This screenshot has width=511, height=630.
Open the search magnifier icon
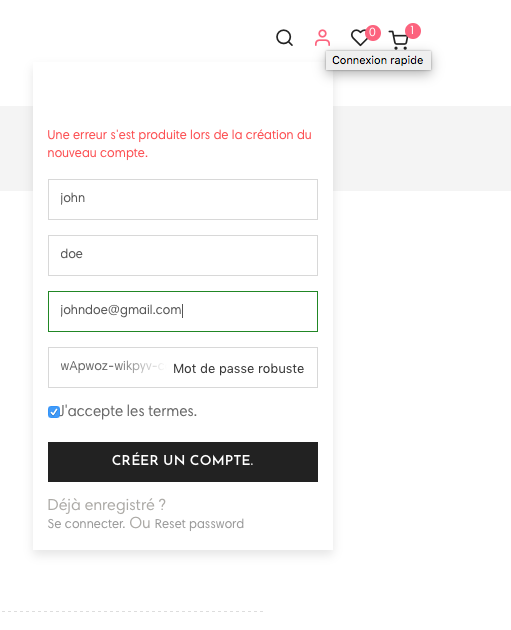click(284, 38)
